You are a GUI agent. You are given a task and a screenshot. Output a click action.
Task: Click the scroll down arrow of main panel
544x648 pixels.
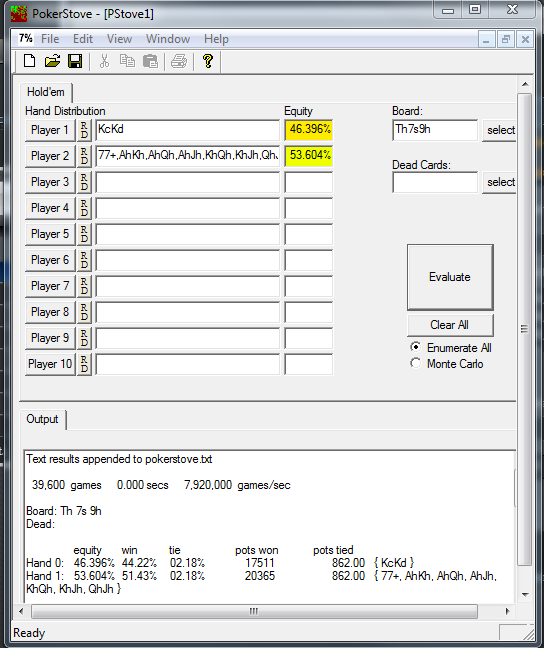[x=525, y=595]
